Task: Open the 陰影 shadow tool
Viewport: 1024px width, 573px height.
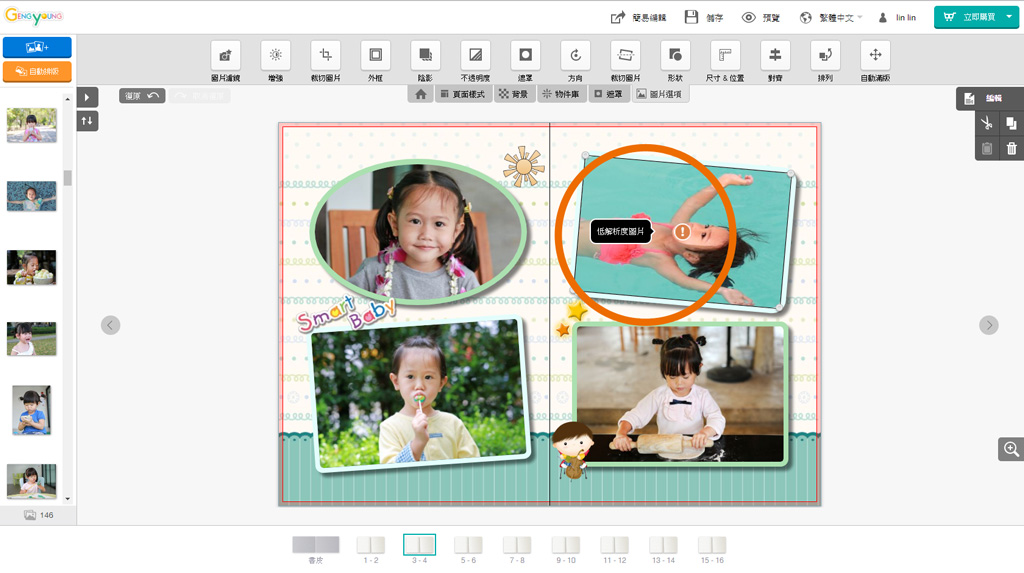Action: (x=425, y=61)
